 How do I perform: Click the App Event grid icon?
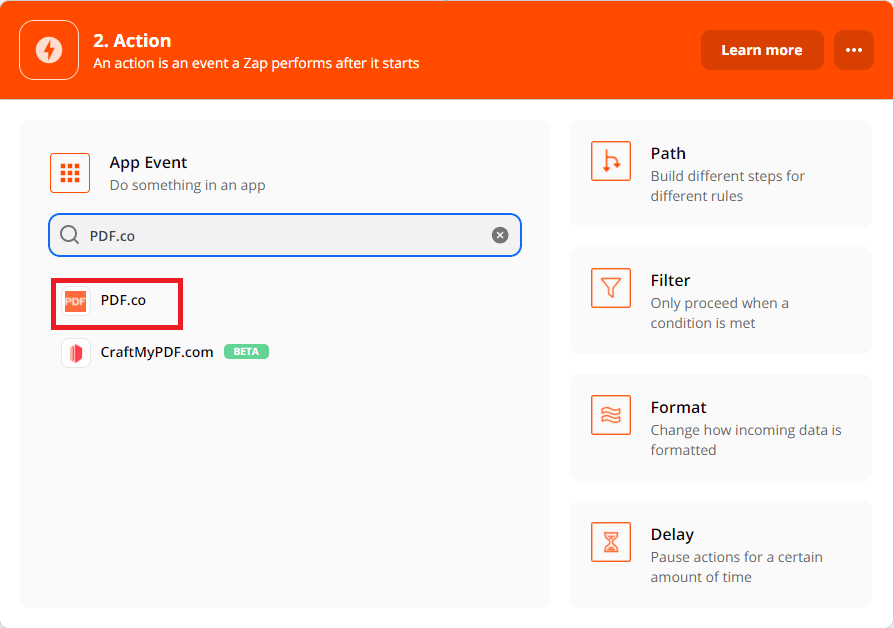coord(69,172)
